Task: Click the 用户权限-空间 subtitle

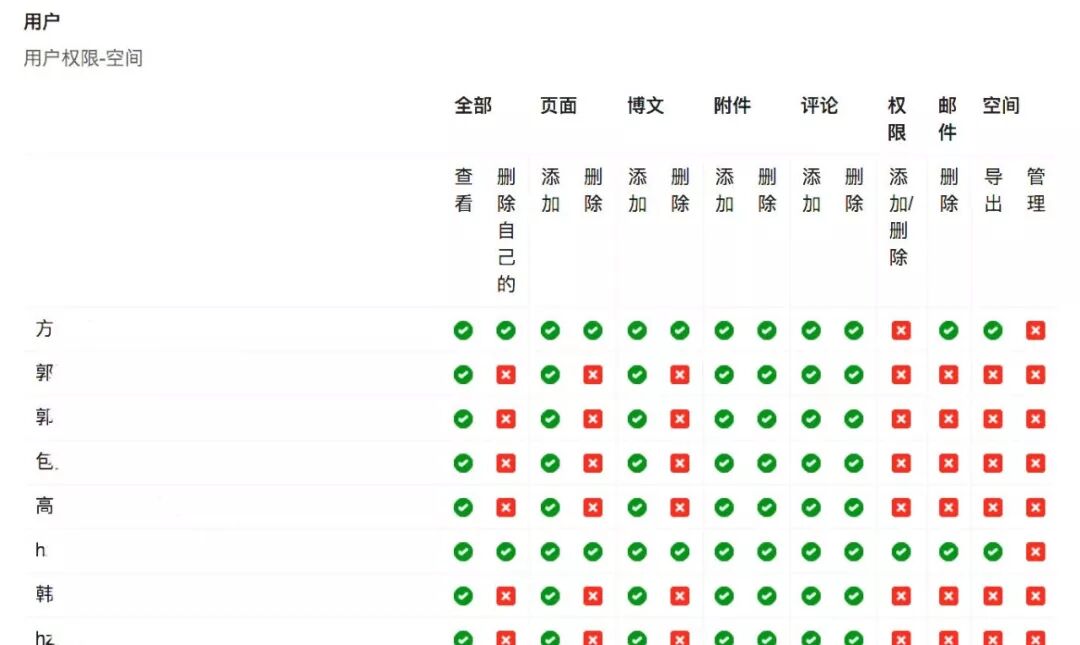Action: 83,58
